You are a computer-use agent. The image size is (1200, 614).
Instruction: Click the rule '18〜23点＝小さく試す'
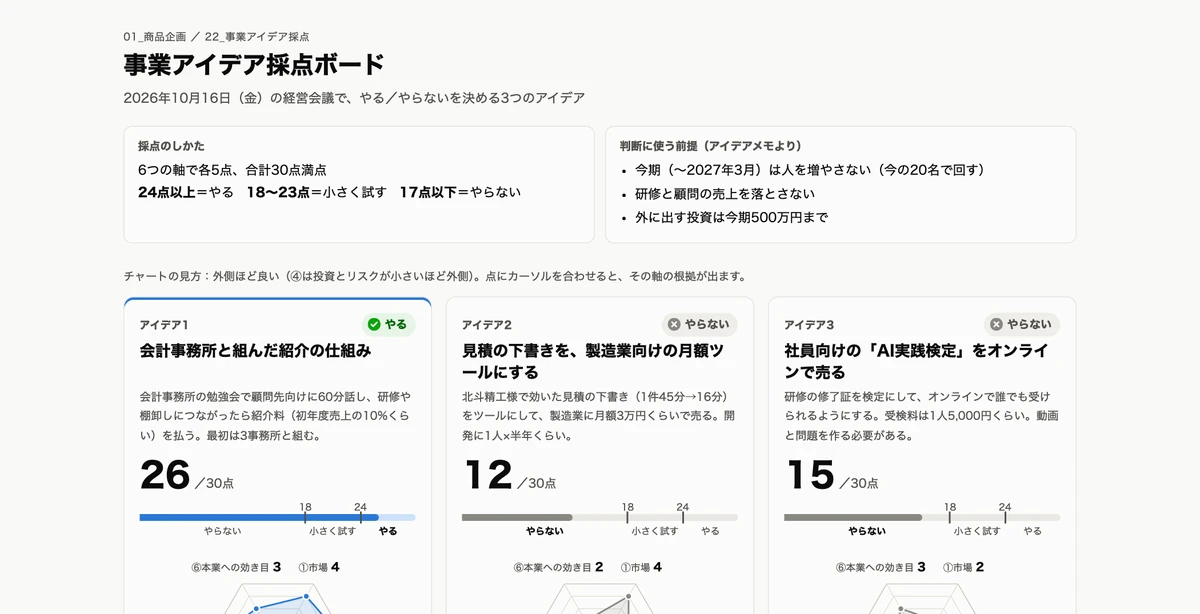(x=316, y=192)
